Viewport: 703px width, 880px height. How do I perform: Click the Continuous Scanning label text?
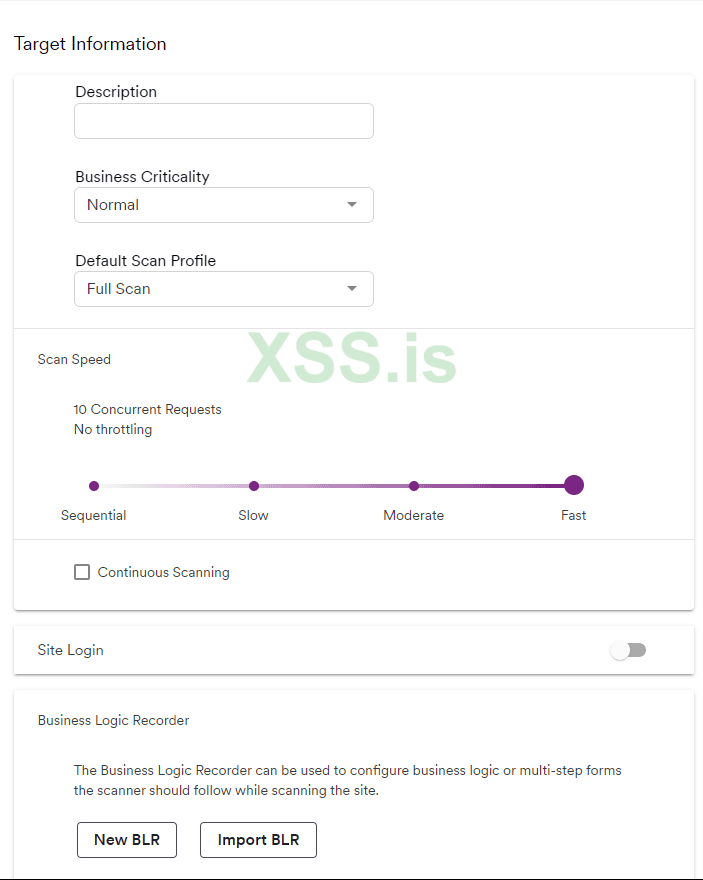click(x=164, y=573)
